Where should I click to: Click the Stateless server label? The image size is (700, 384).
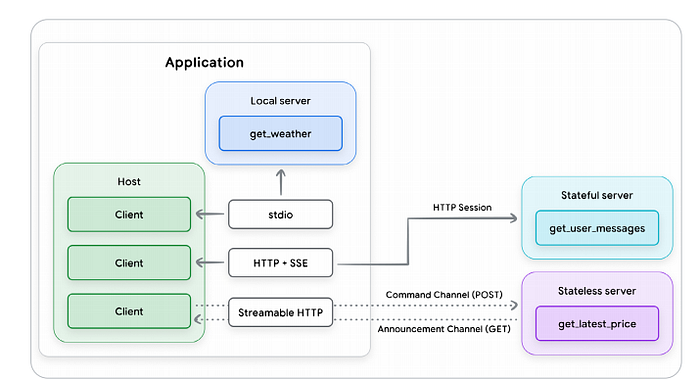[597, 291]
